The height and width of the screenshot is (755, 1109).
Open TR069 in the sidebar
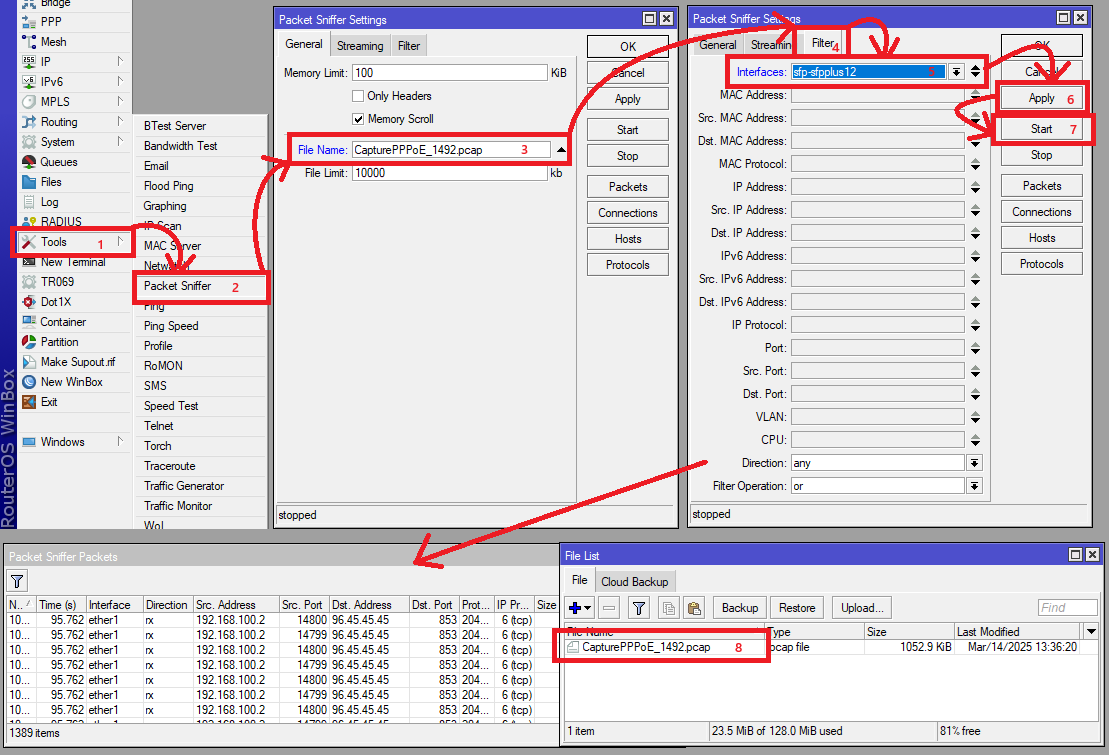click(57, 282)
